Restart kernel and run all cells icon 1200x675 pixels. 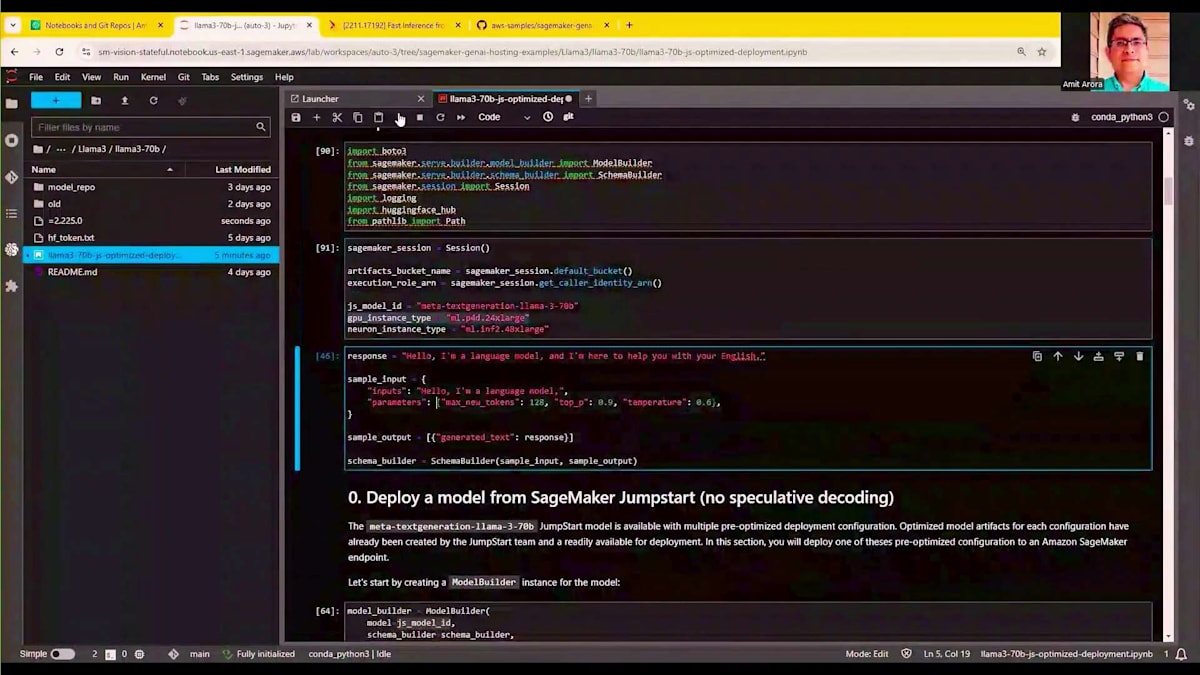[461, 117]
